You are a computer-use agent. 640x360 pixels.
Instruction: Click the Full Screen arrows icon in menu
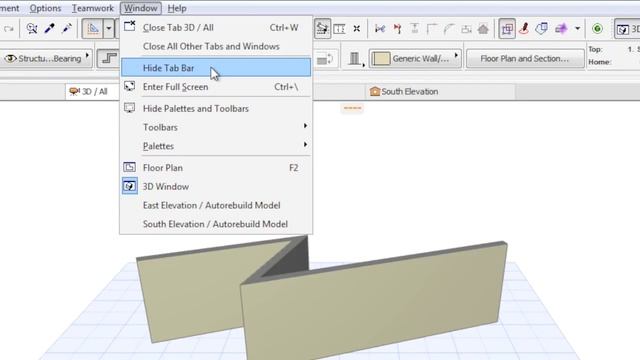point(129,86)
